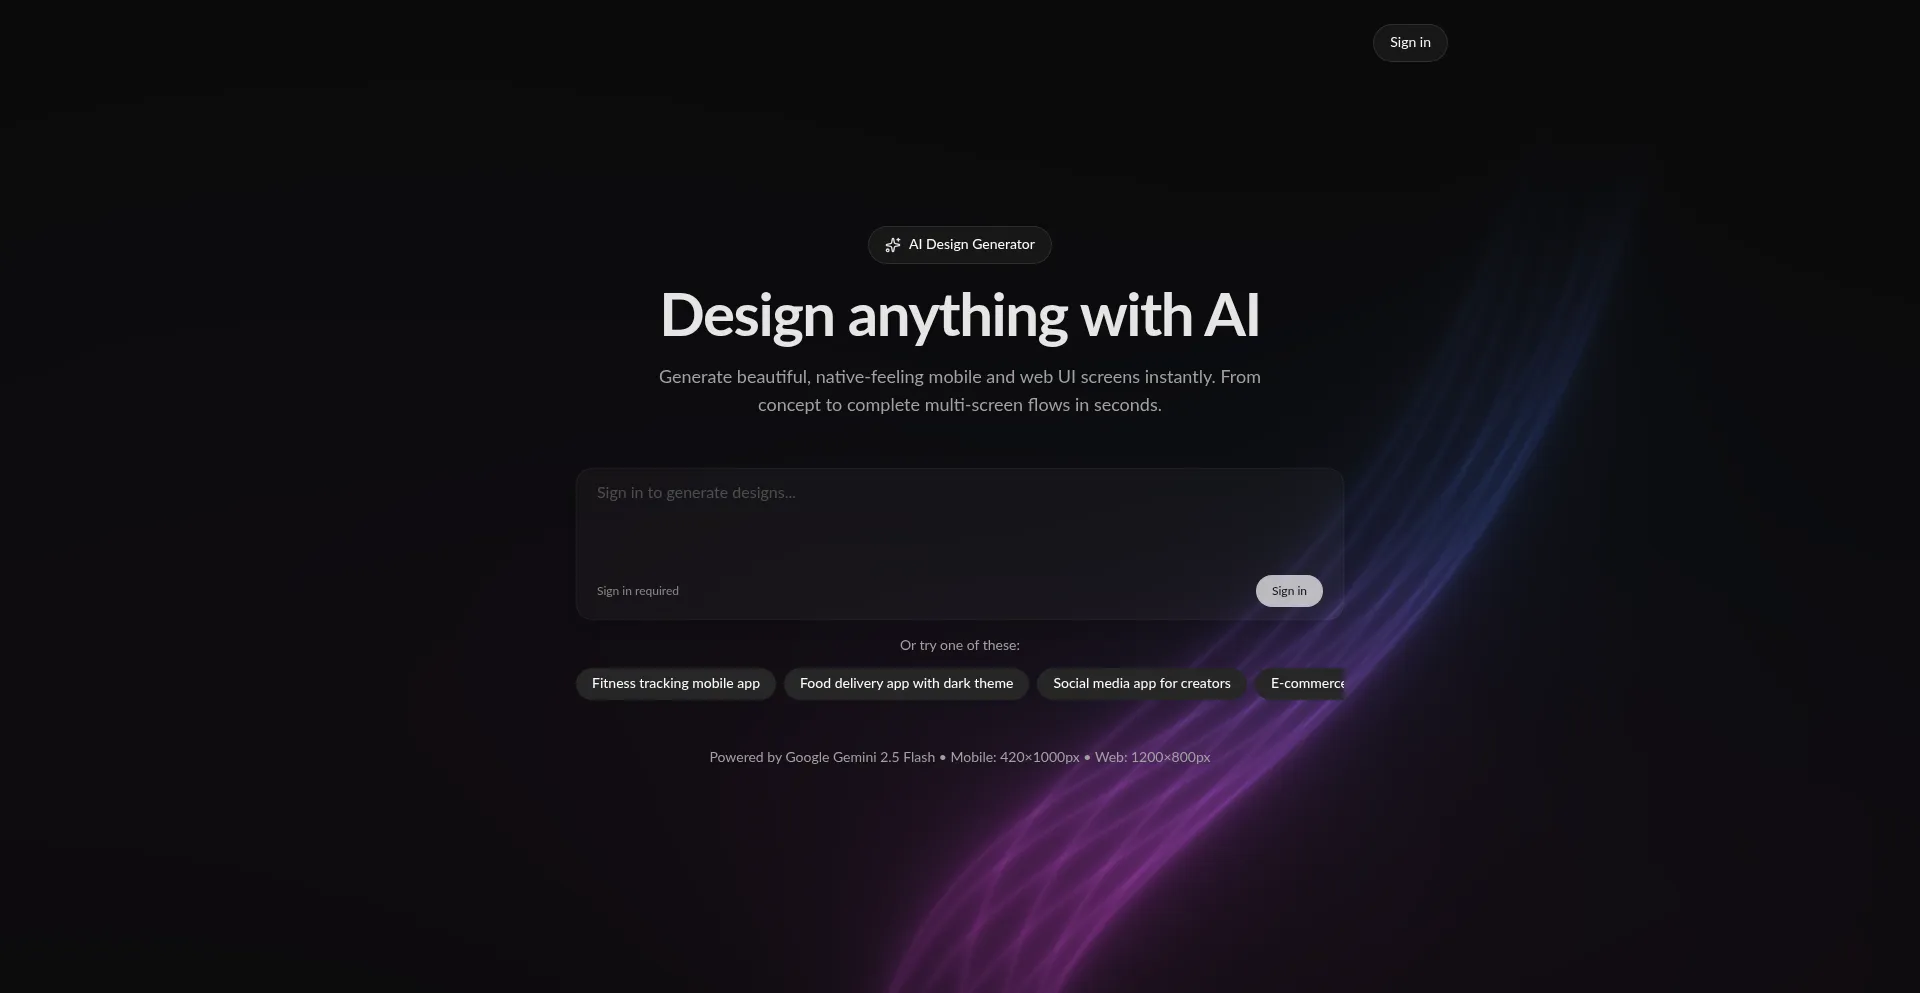Select the AI Design Generator badge
This screenshot has height=993, width=1920.
(x=960, y=245)
